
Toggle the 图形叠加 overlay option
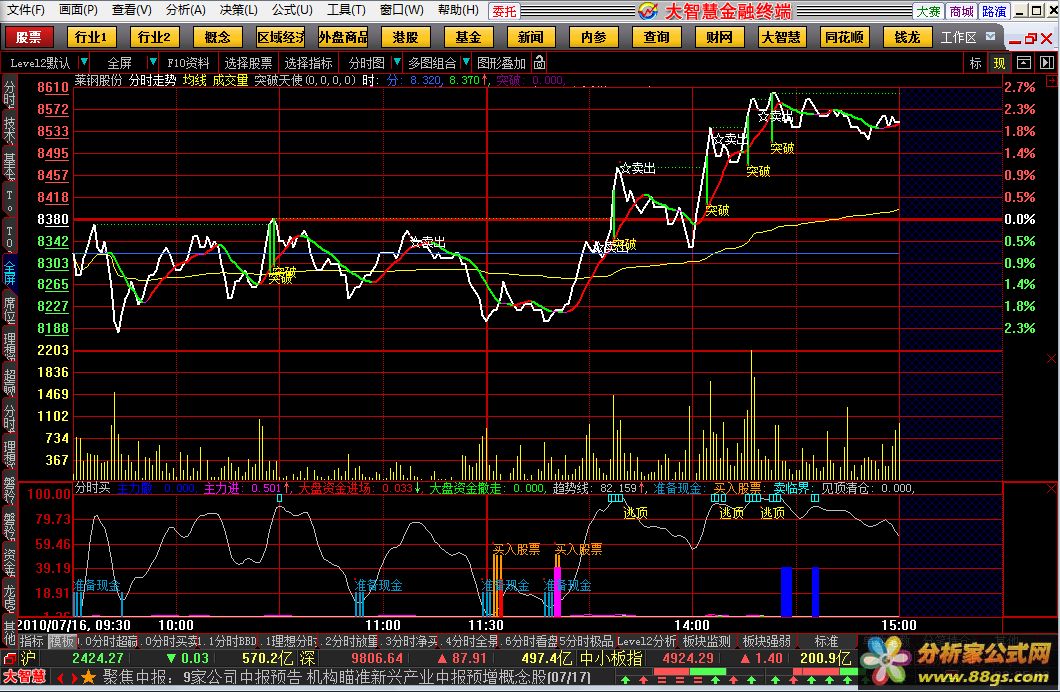(501, 63)
